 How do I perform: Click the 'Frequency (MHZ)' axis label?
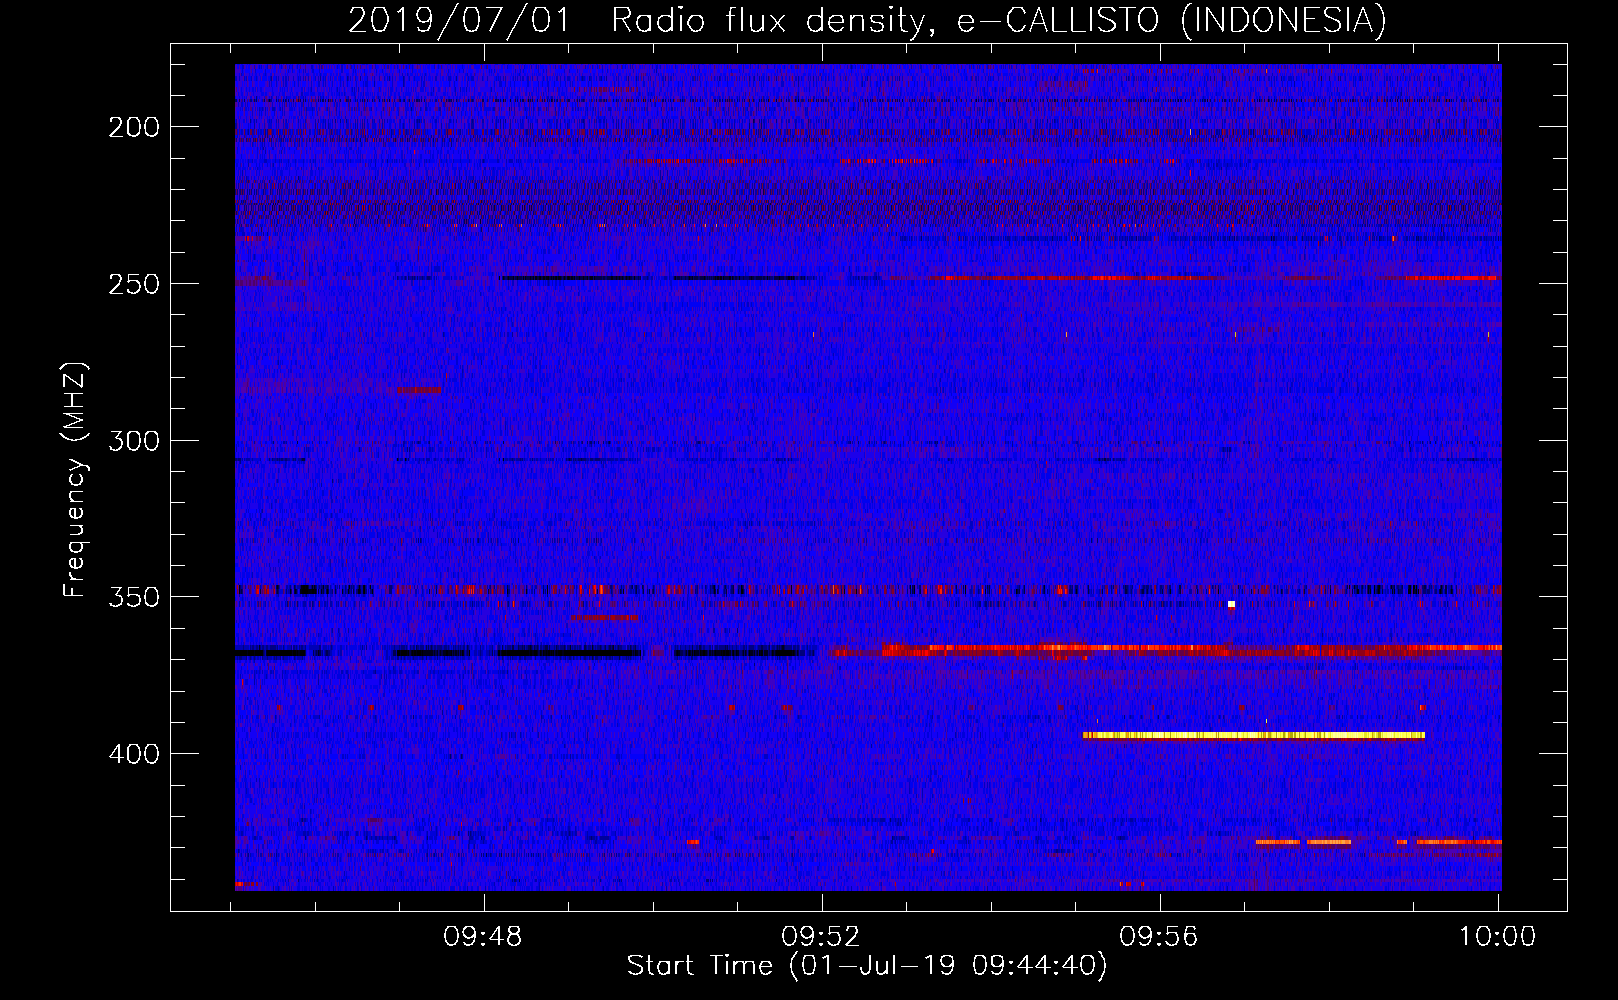[75, 480]
